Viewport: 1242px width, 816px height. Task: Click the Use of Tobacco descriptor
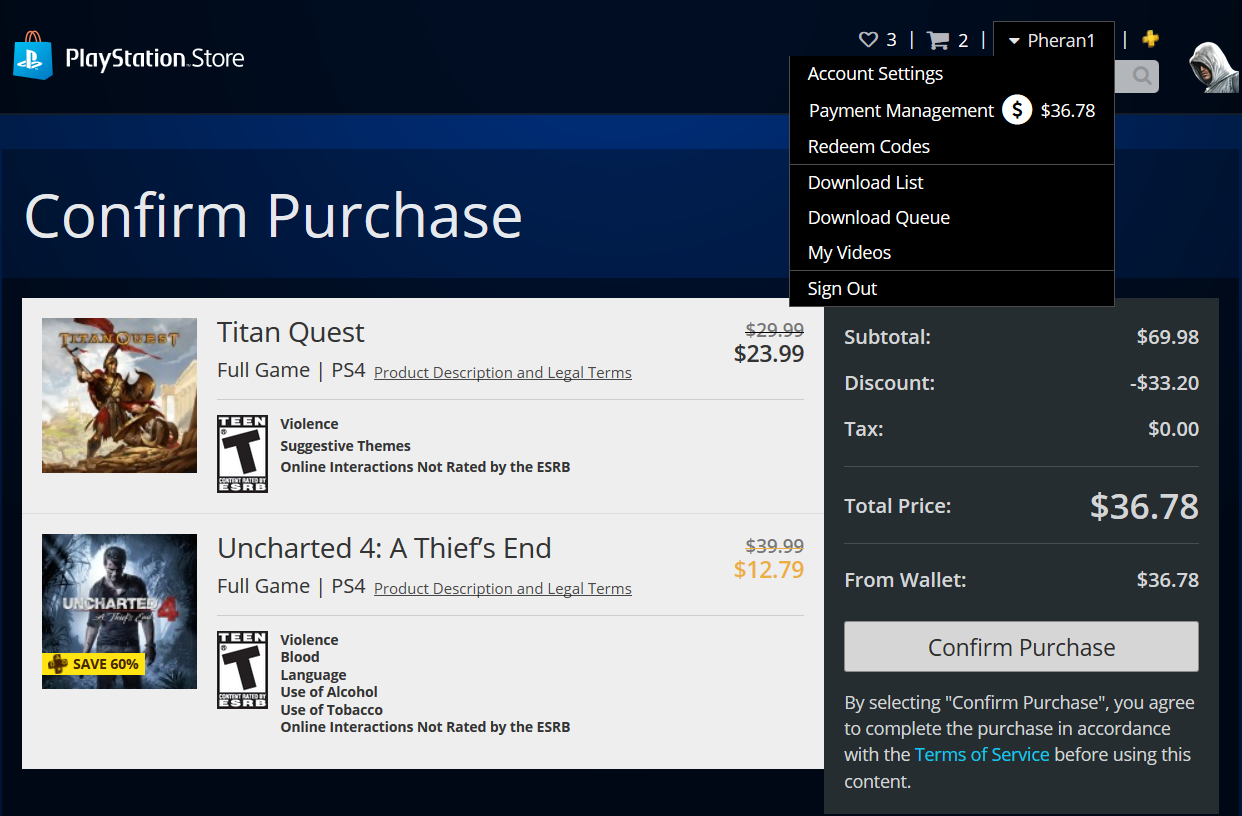(x=331, y=710)
